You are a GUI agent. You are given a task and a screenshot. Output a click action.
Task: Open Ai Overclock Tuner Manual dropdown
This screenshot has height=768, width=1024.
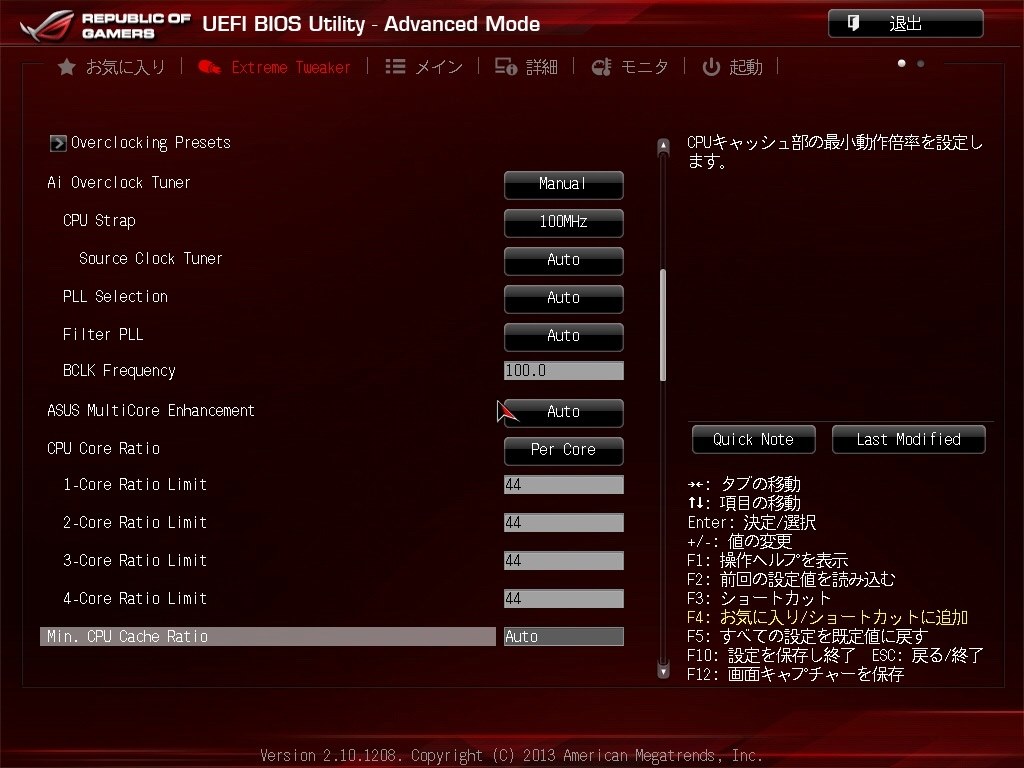point(564,185)
